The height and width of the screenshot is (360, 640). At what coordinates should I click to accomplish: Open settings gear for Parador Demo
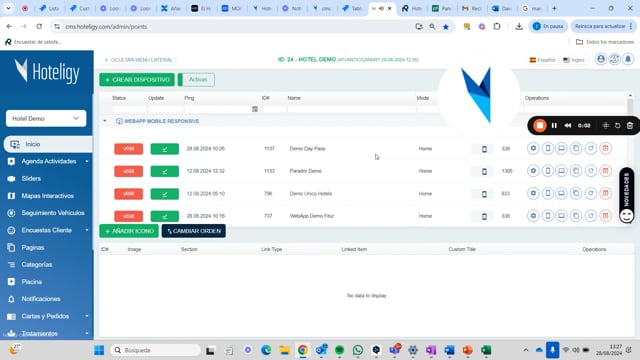click(x=533, y=171)
